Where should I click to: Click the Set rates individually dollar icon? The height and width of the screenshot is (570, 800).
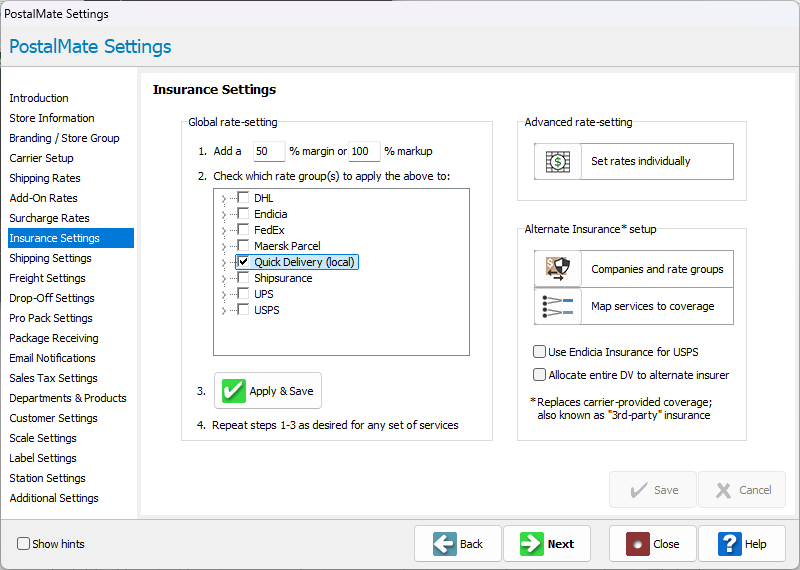(x=558, y=161)
